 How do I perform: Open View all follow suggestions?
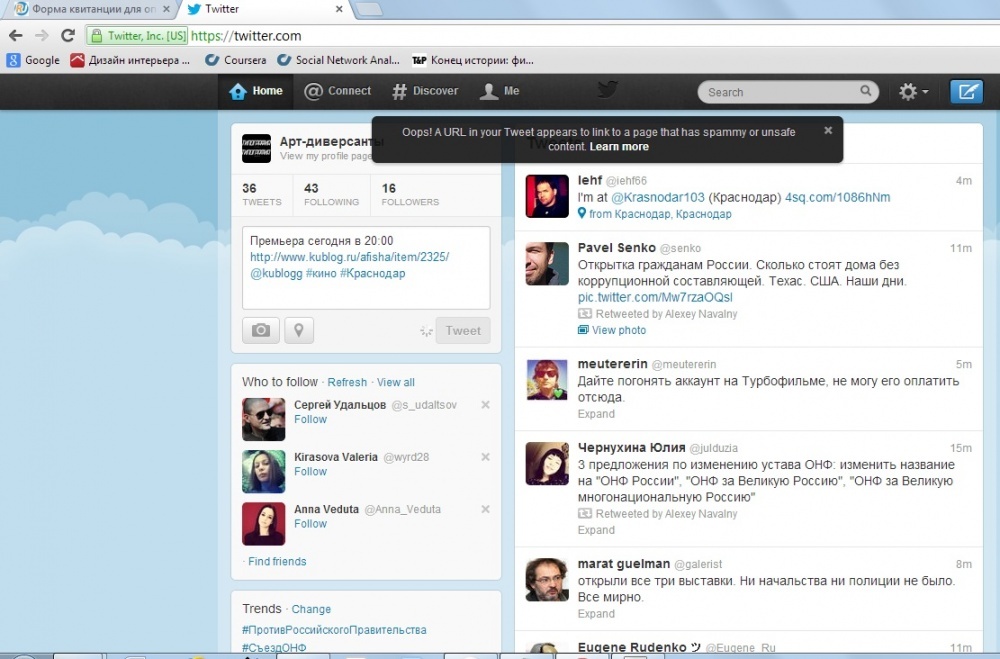tap(395, 382)
